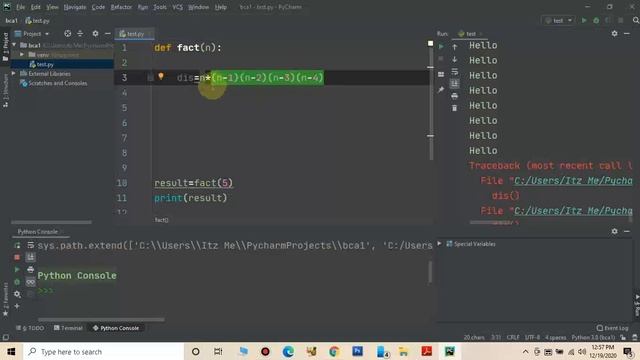Screen dimensions: 640x360
Task: Run the test configuration from the top toolbar
Action: pos(584,20)
